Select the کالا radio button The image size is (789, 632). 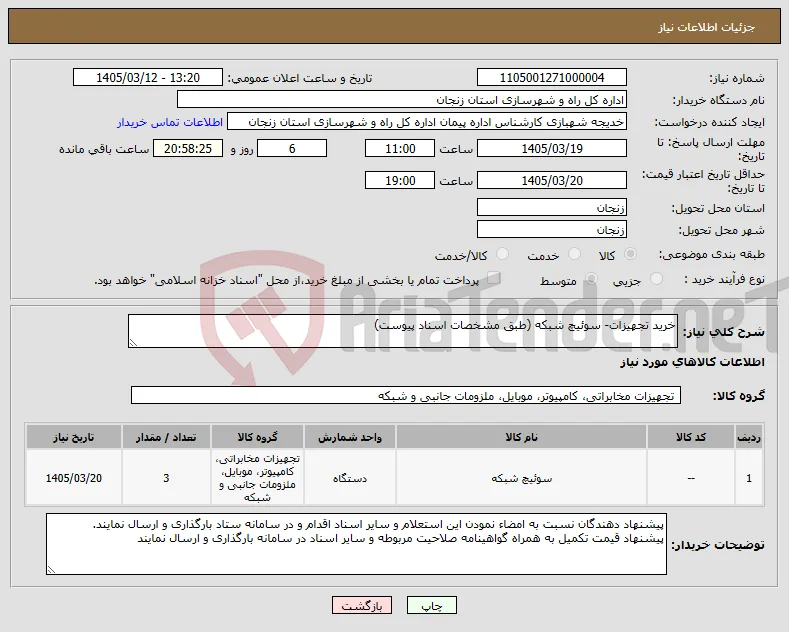pos(630,254)
